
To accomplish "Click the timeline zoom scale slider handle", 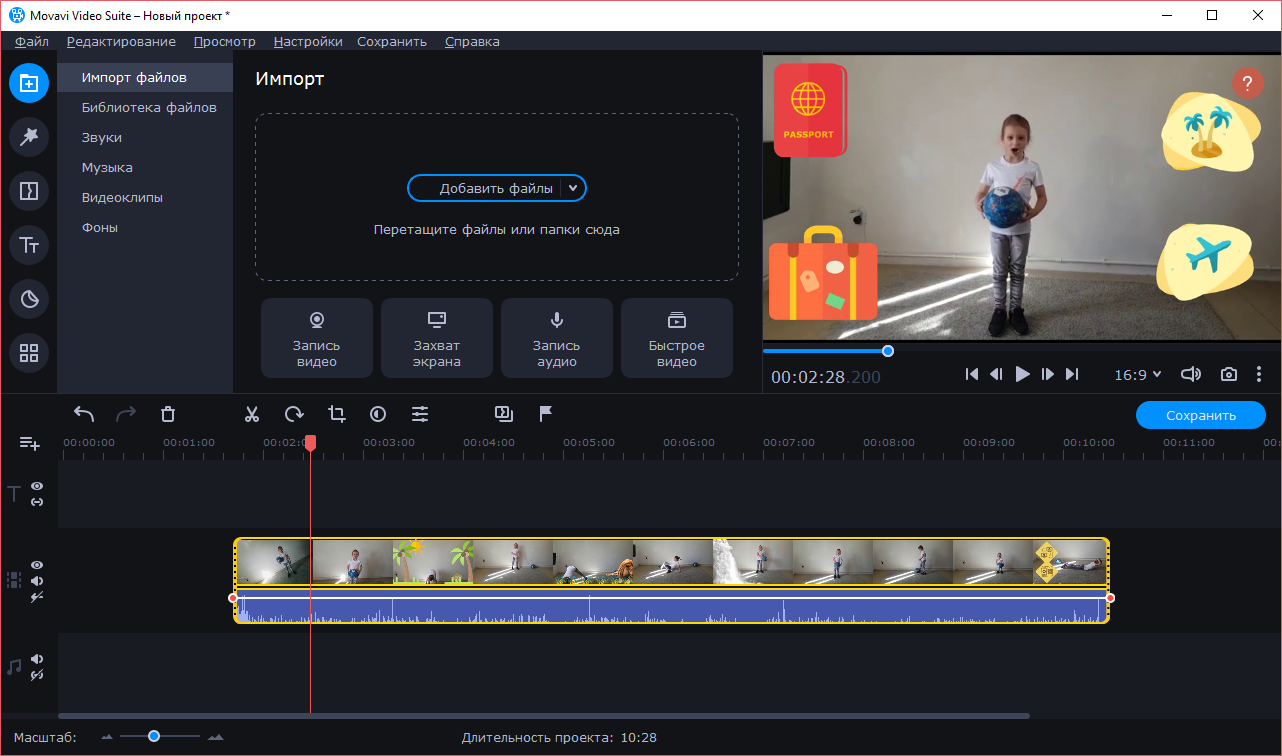I will (154, 736).
